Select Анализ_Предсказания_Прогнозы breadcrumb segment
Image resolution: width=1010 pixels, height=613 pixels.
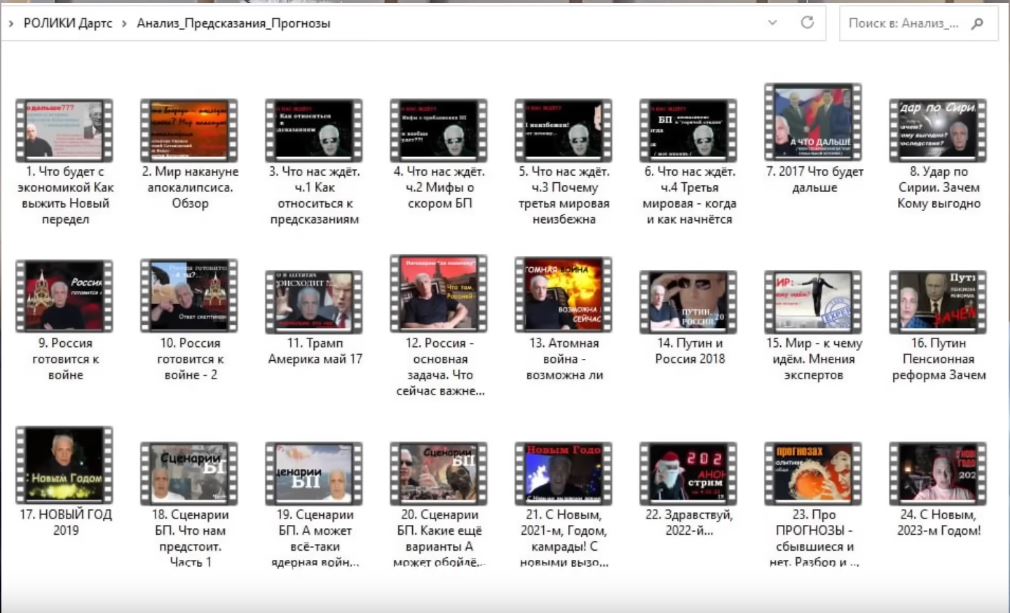click(x=233, y=23)
